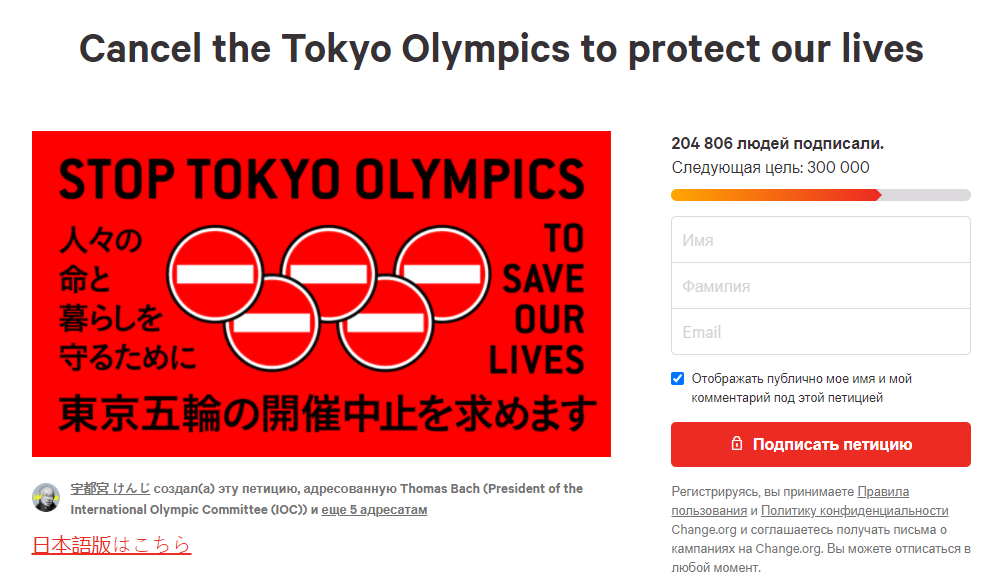
Task: Click the 'Cancel the Tokyo Olympics' page title
Action: click(x=500, y=48)
